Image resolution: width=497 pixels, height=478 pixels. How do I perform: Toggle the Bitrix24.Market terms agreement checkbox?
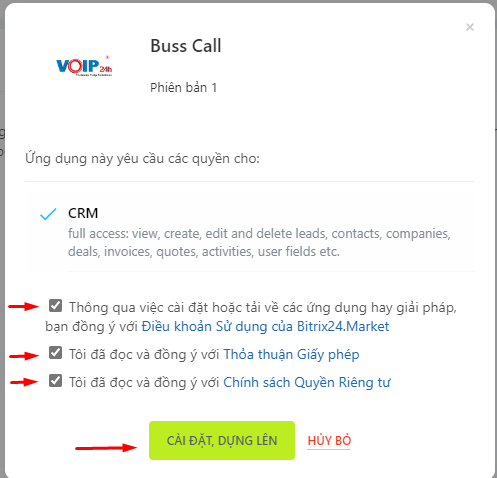click(x=55, y=306)
